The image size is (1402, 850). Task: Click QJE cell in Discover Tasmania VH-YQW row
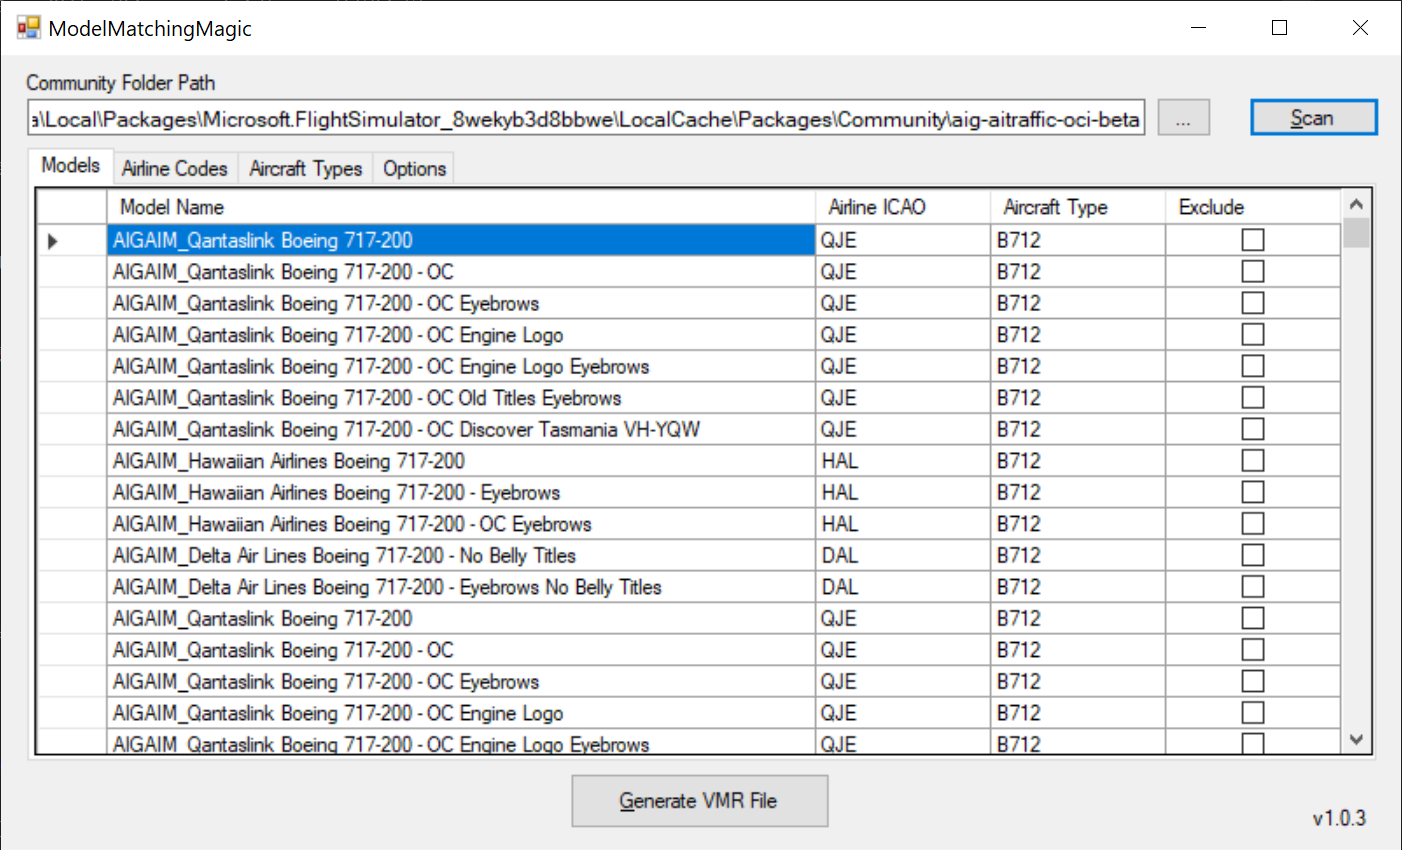(903, 429)
